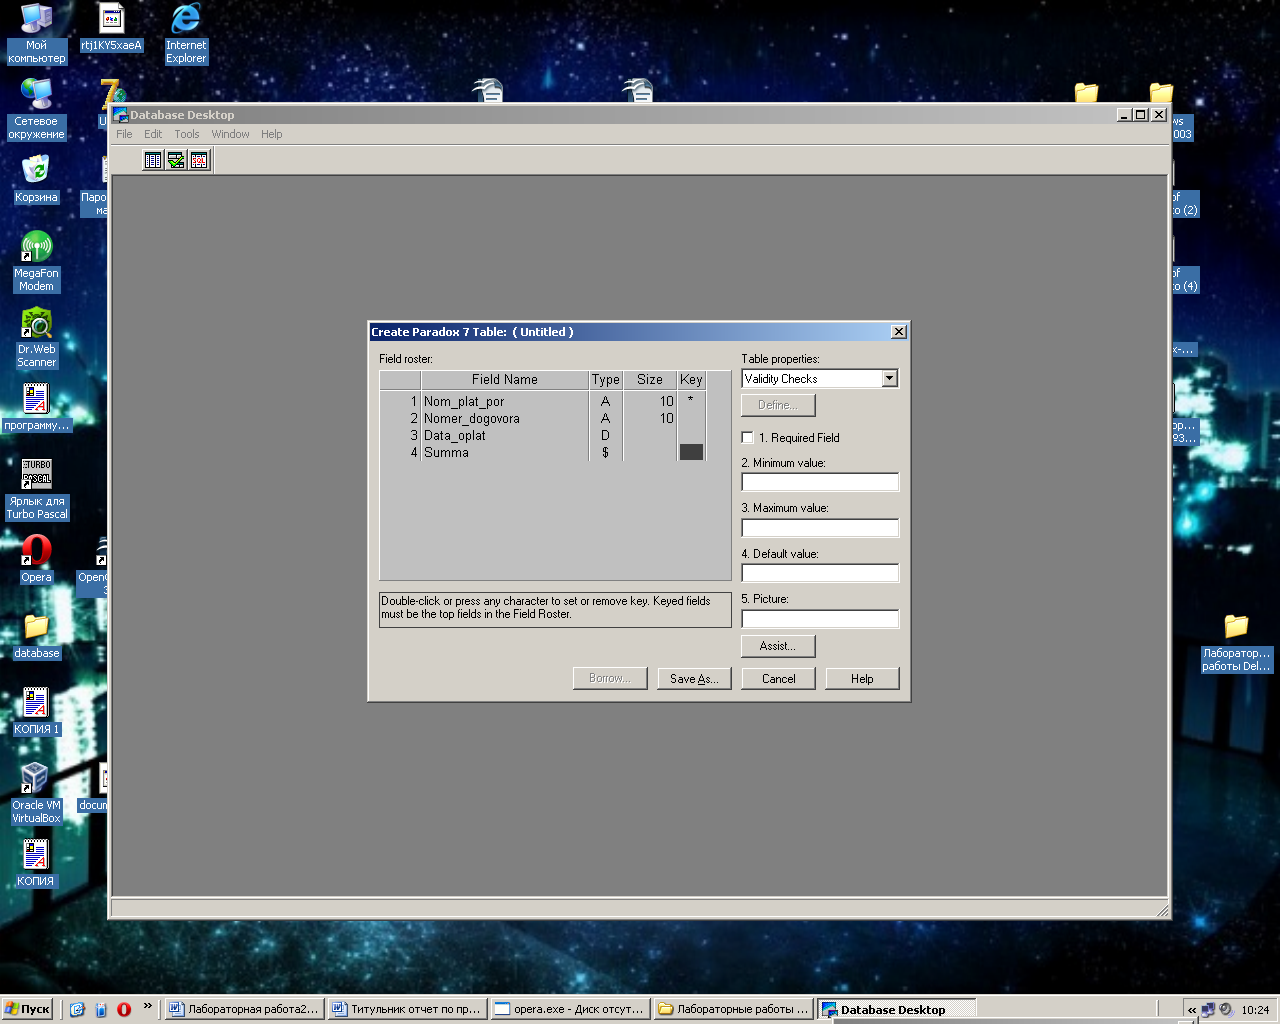This screenshot has height=1024, width=1280.
Task: Click the Assist... button
Action: tap(778, 646)
